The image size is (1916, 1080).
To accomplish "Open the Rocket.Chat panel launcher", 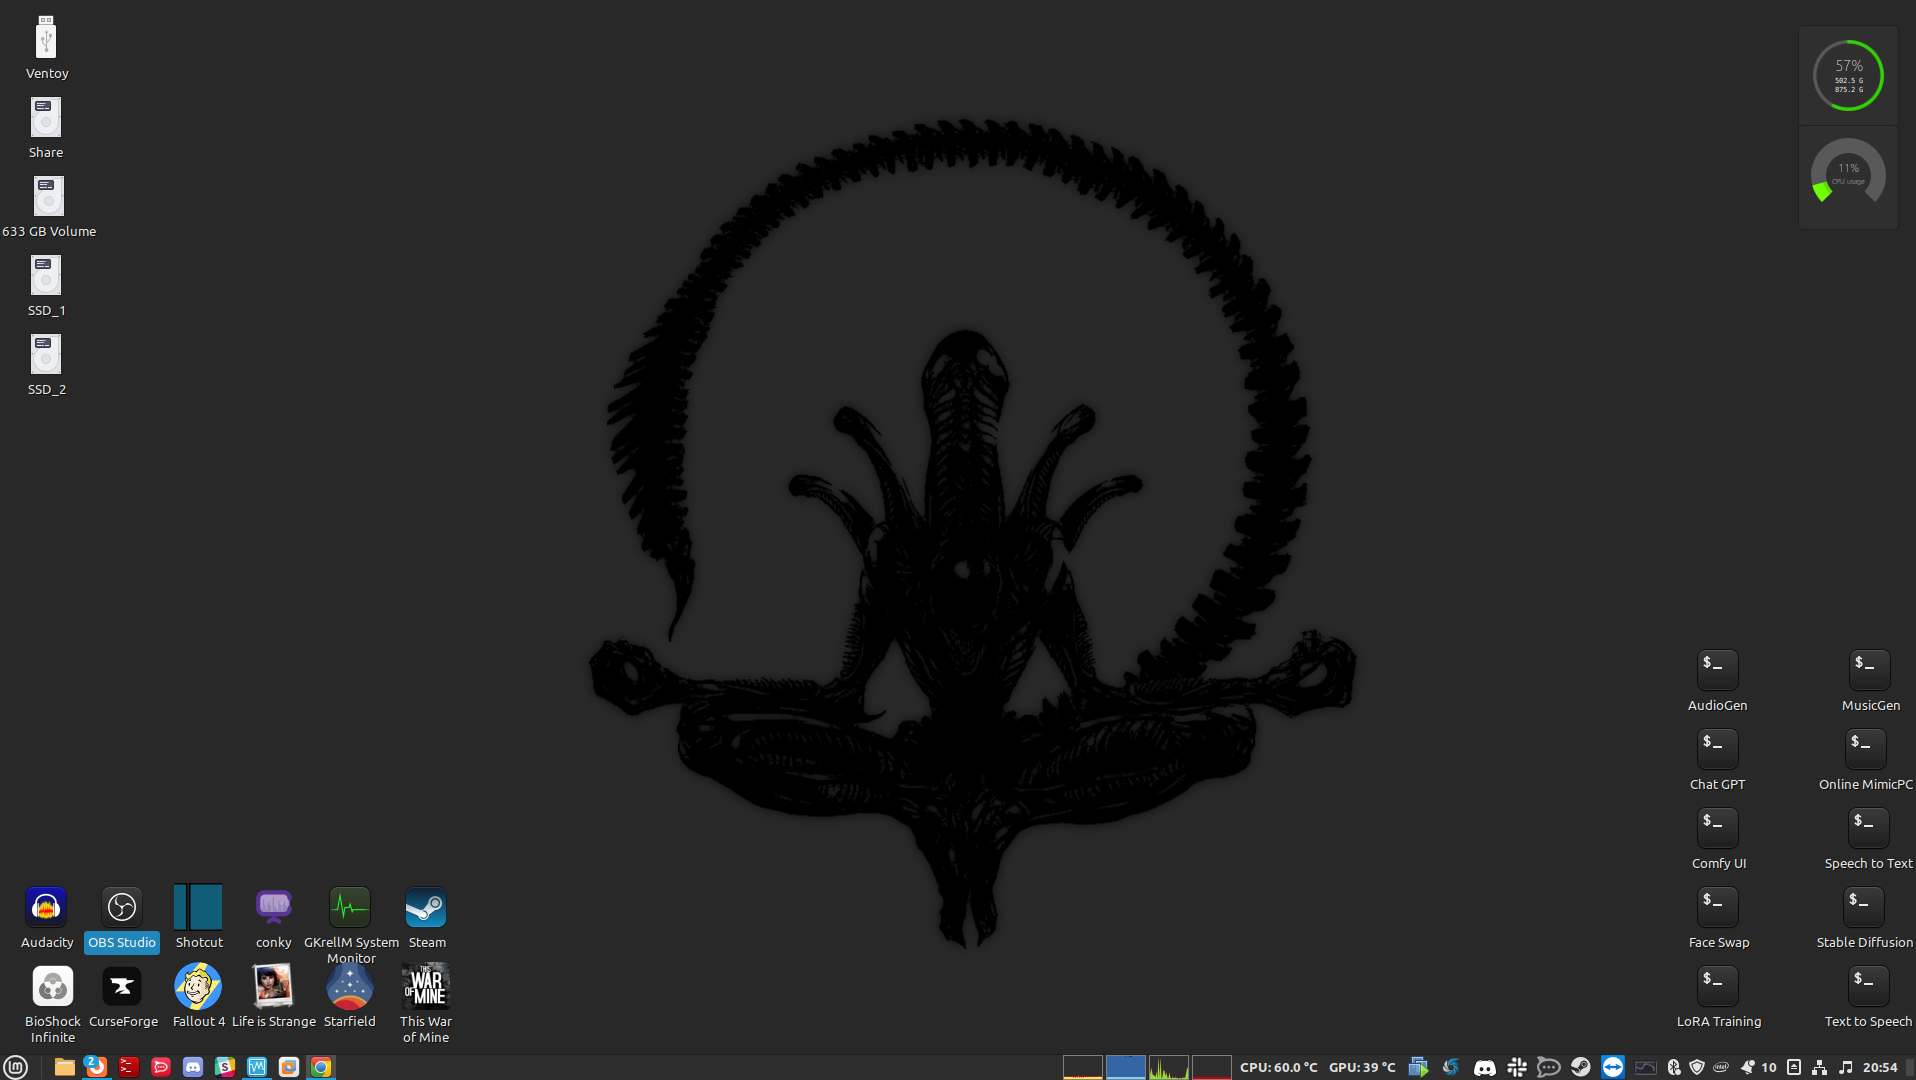I will (160, 1067).
